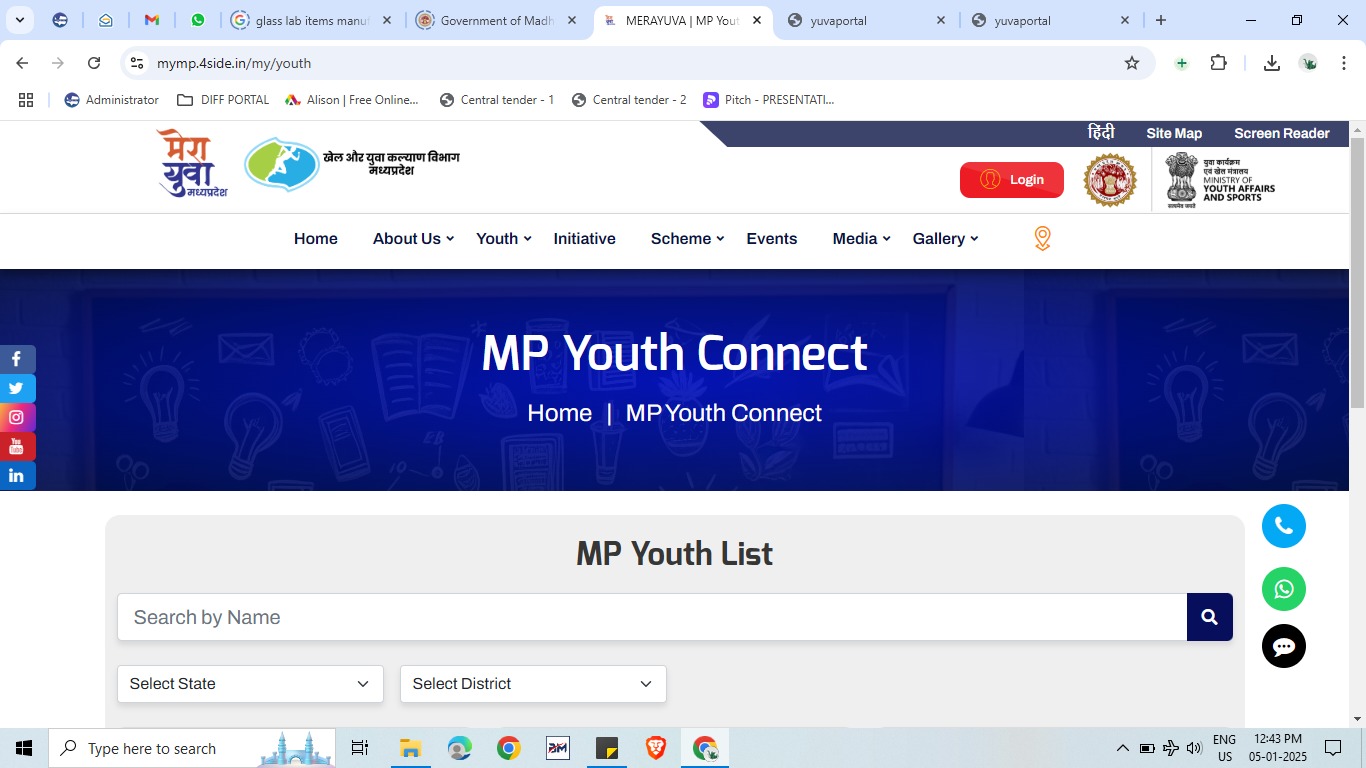Open the Scheme menu

click(687, 238)
